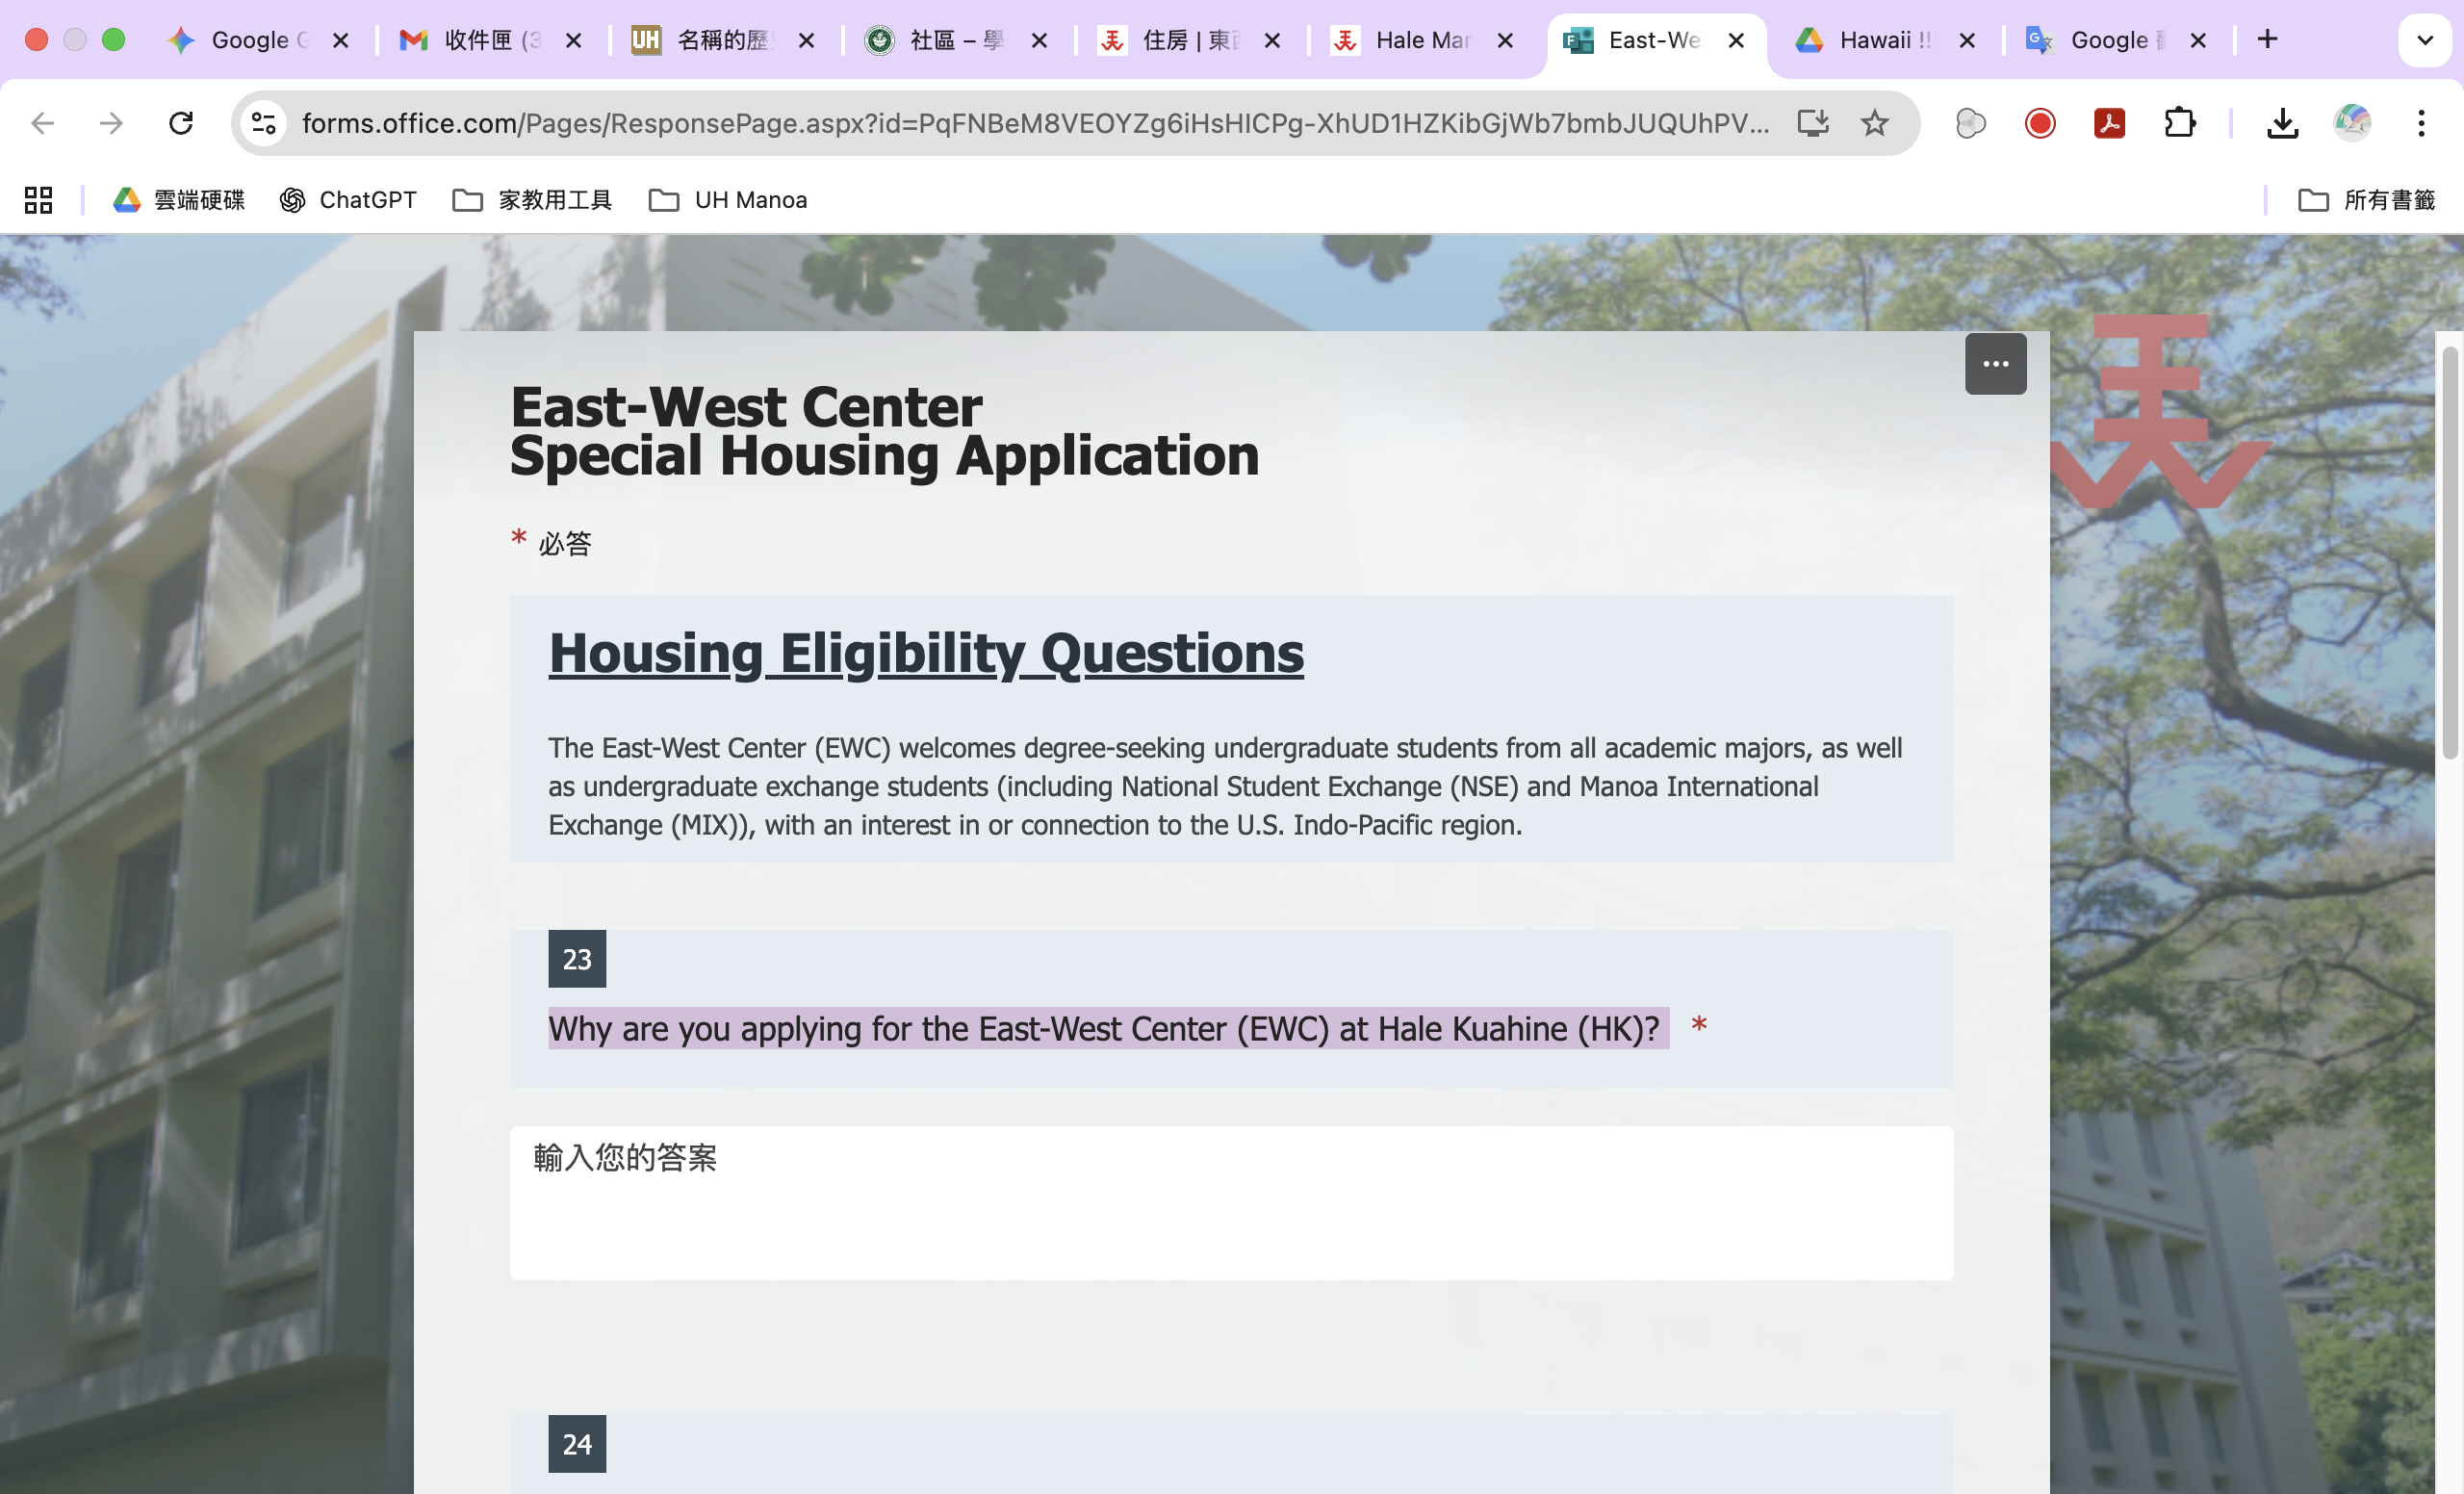Click the question number 23 badge
The width and height of the screenshot is (2464, 1494).
[577, 959]
